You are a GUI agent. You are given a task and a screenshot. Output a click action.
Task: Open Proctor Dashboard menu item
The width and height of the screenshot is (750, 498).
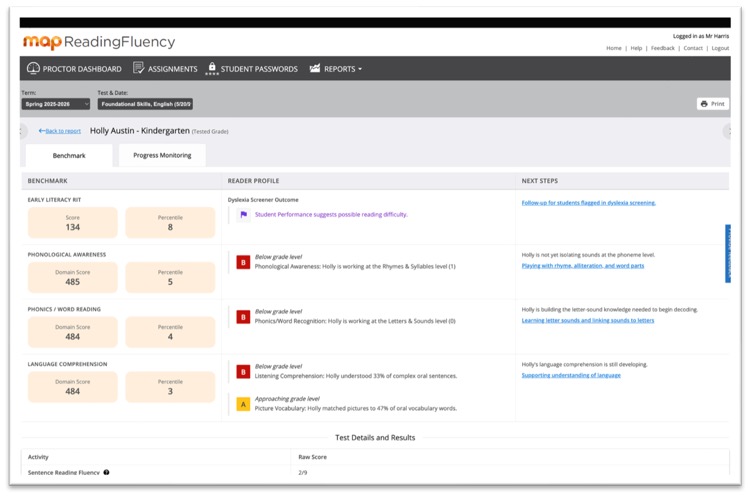74,68
